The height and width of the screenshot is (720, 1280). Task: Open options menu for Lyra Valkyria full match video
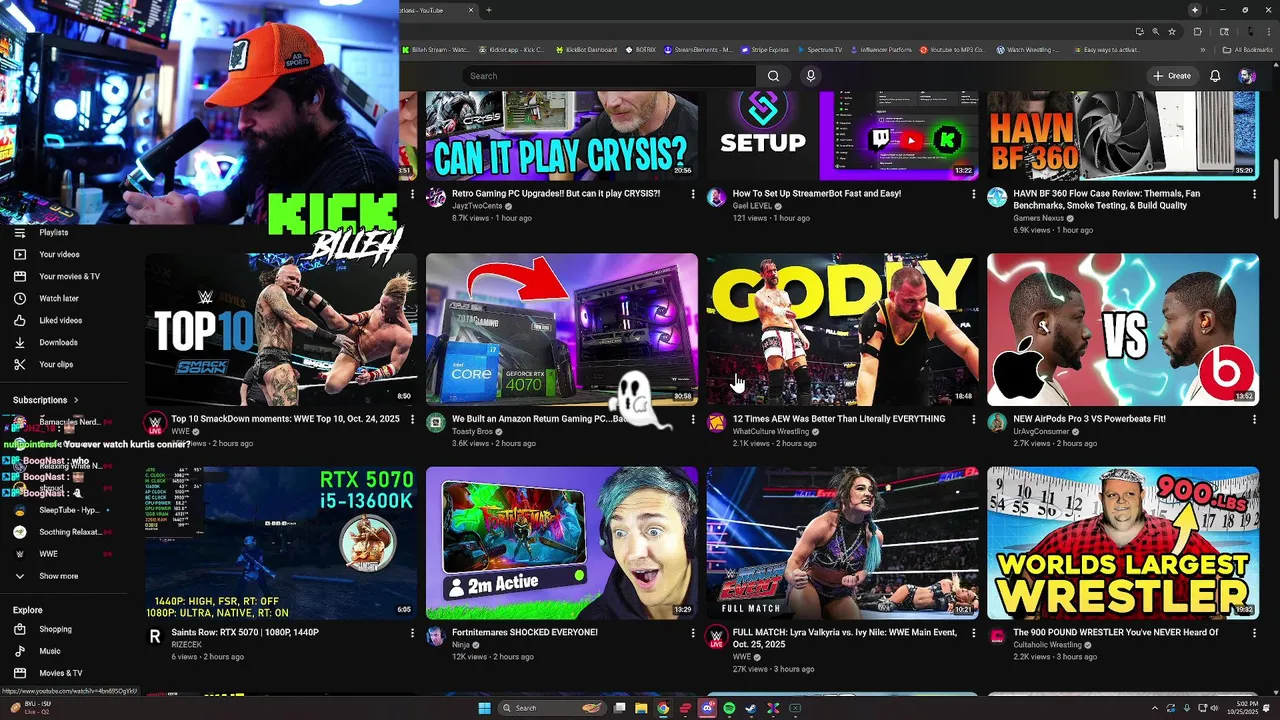[x=974, y=633]
